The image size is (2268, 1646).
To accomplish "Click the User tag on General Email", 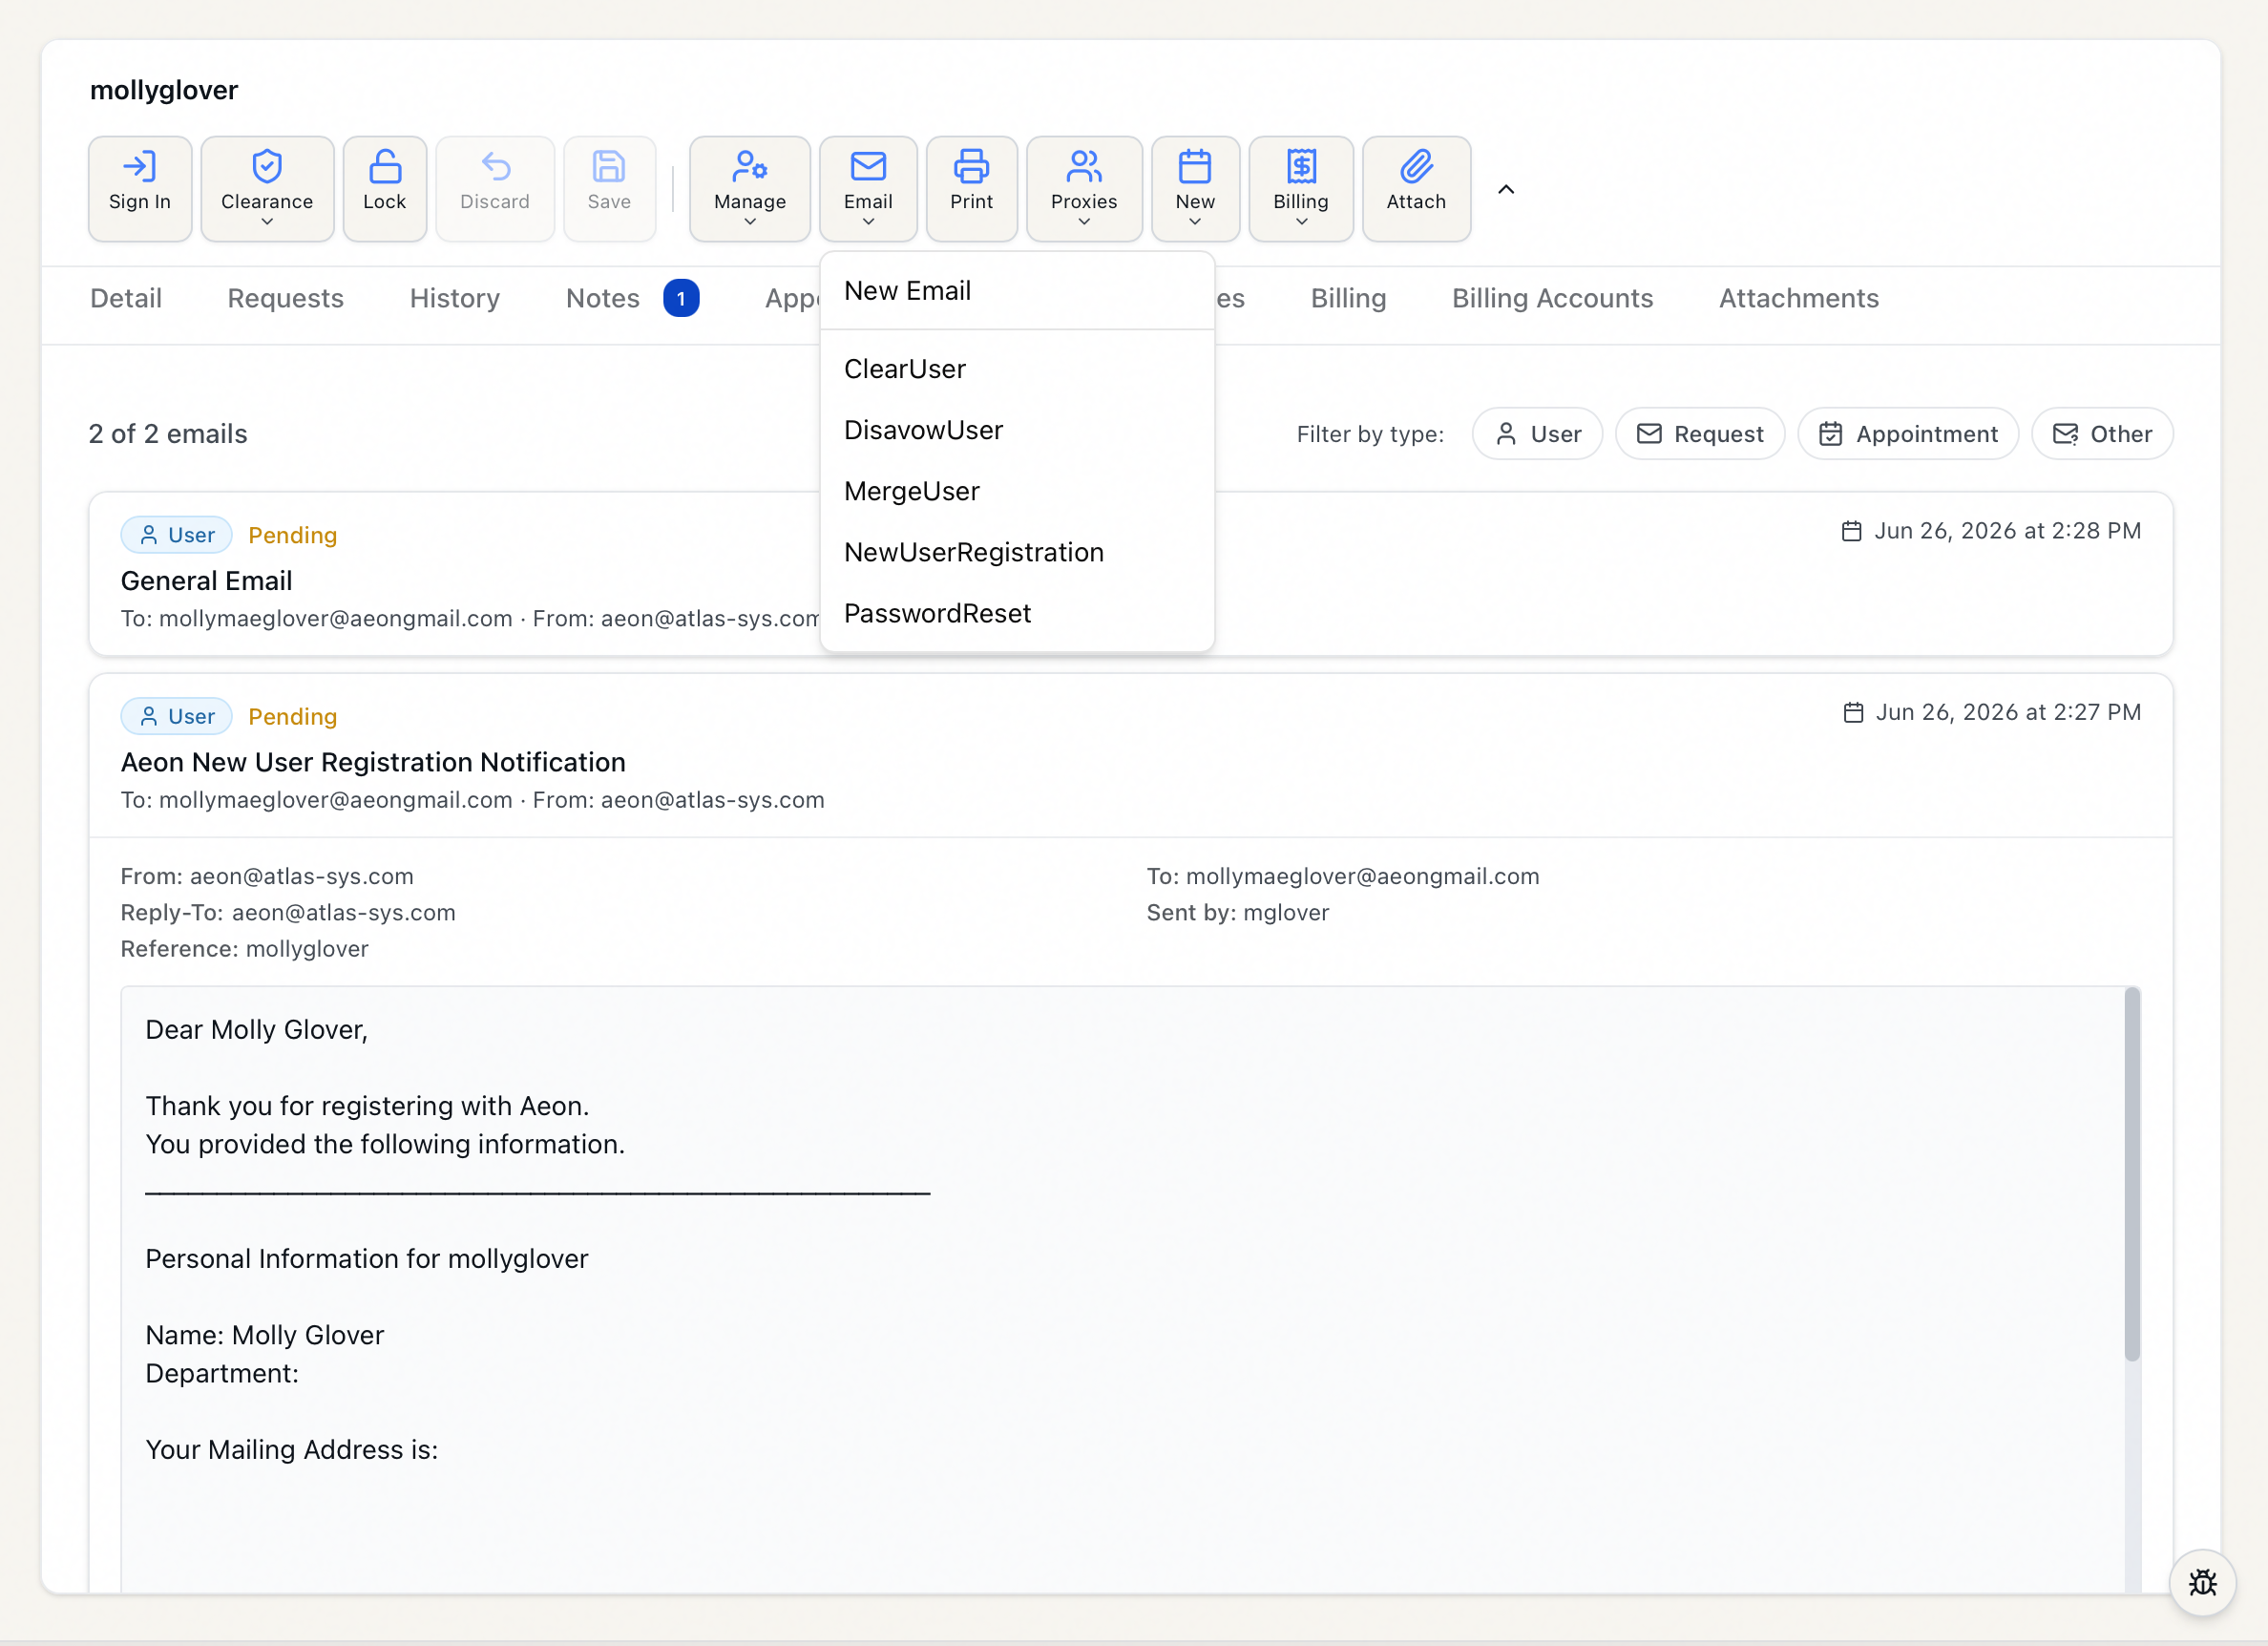I will (177, 535).
